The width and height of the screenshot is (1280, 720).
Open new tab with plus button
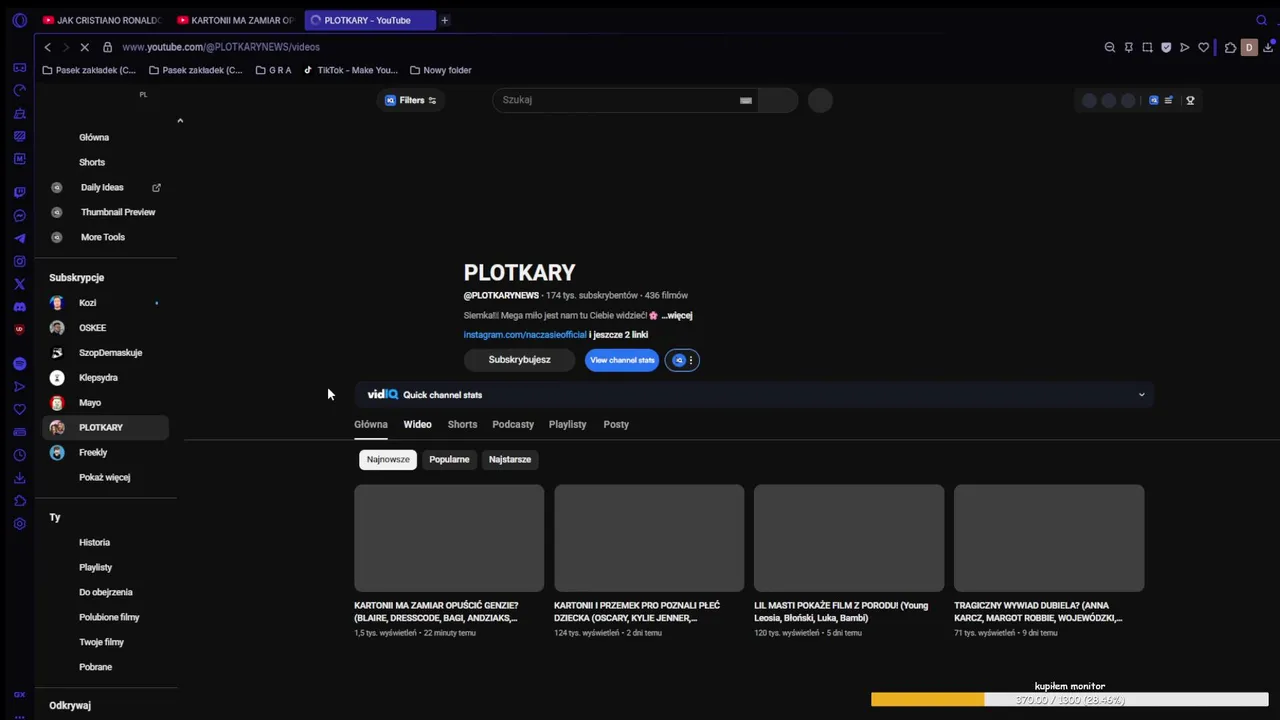tap(444, 20)
